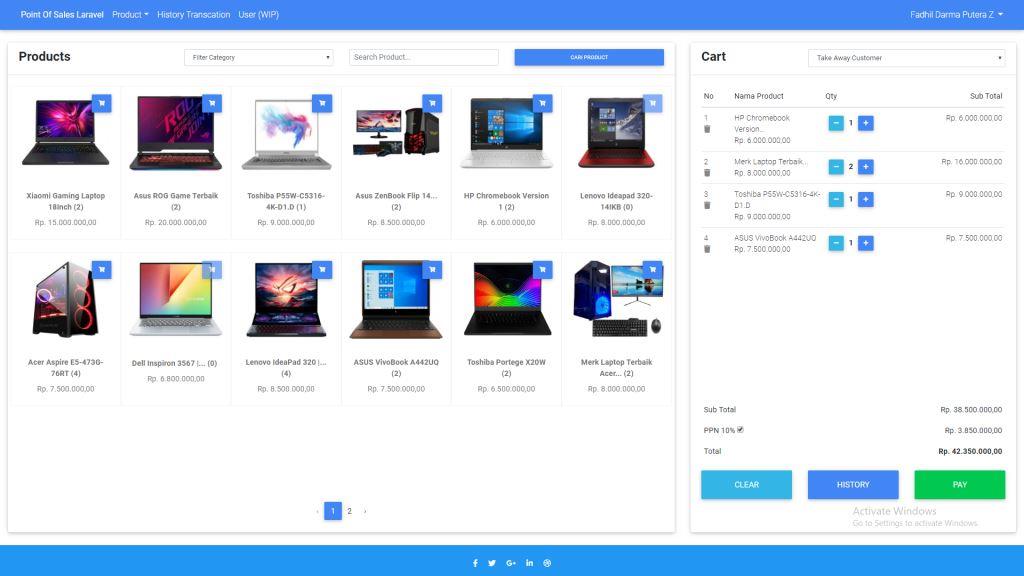Add Merk Laptop Terbaik Acer to cart
Screen dimensions: 1024x576
(652, 270)
